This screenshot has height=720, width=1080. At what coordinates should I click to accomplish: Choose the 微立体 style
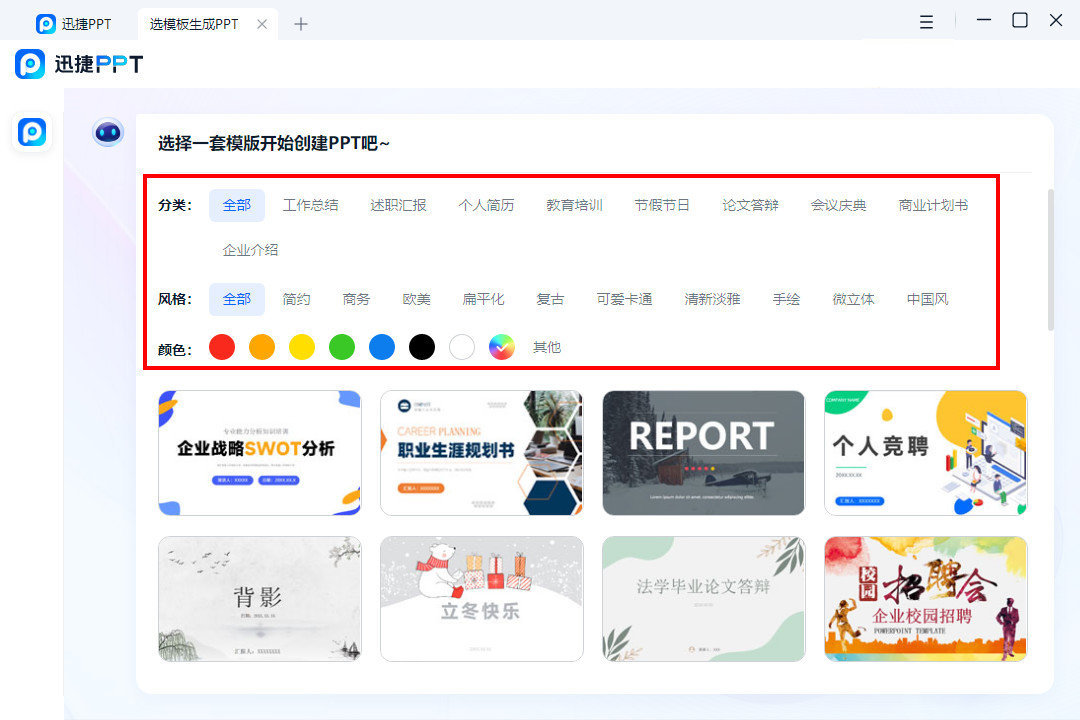pos(853,299)
